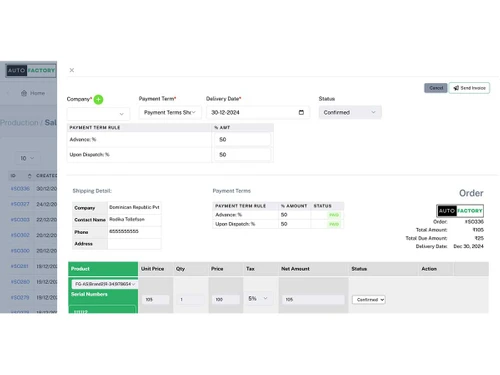Click the Cancel button
This screenshot has width=500, height=375.
pyautogui.click(x=436, y=88)
